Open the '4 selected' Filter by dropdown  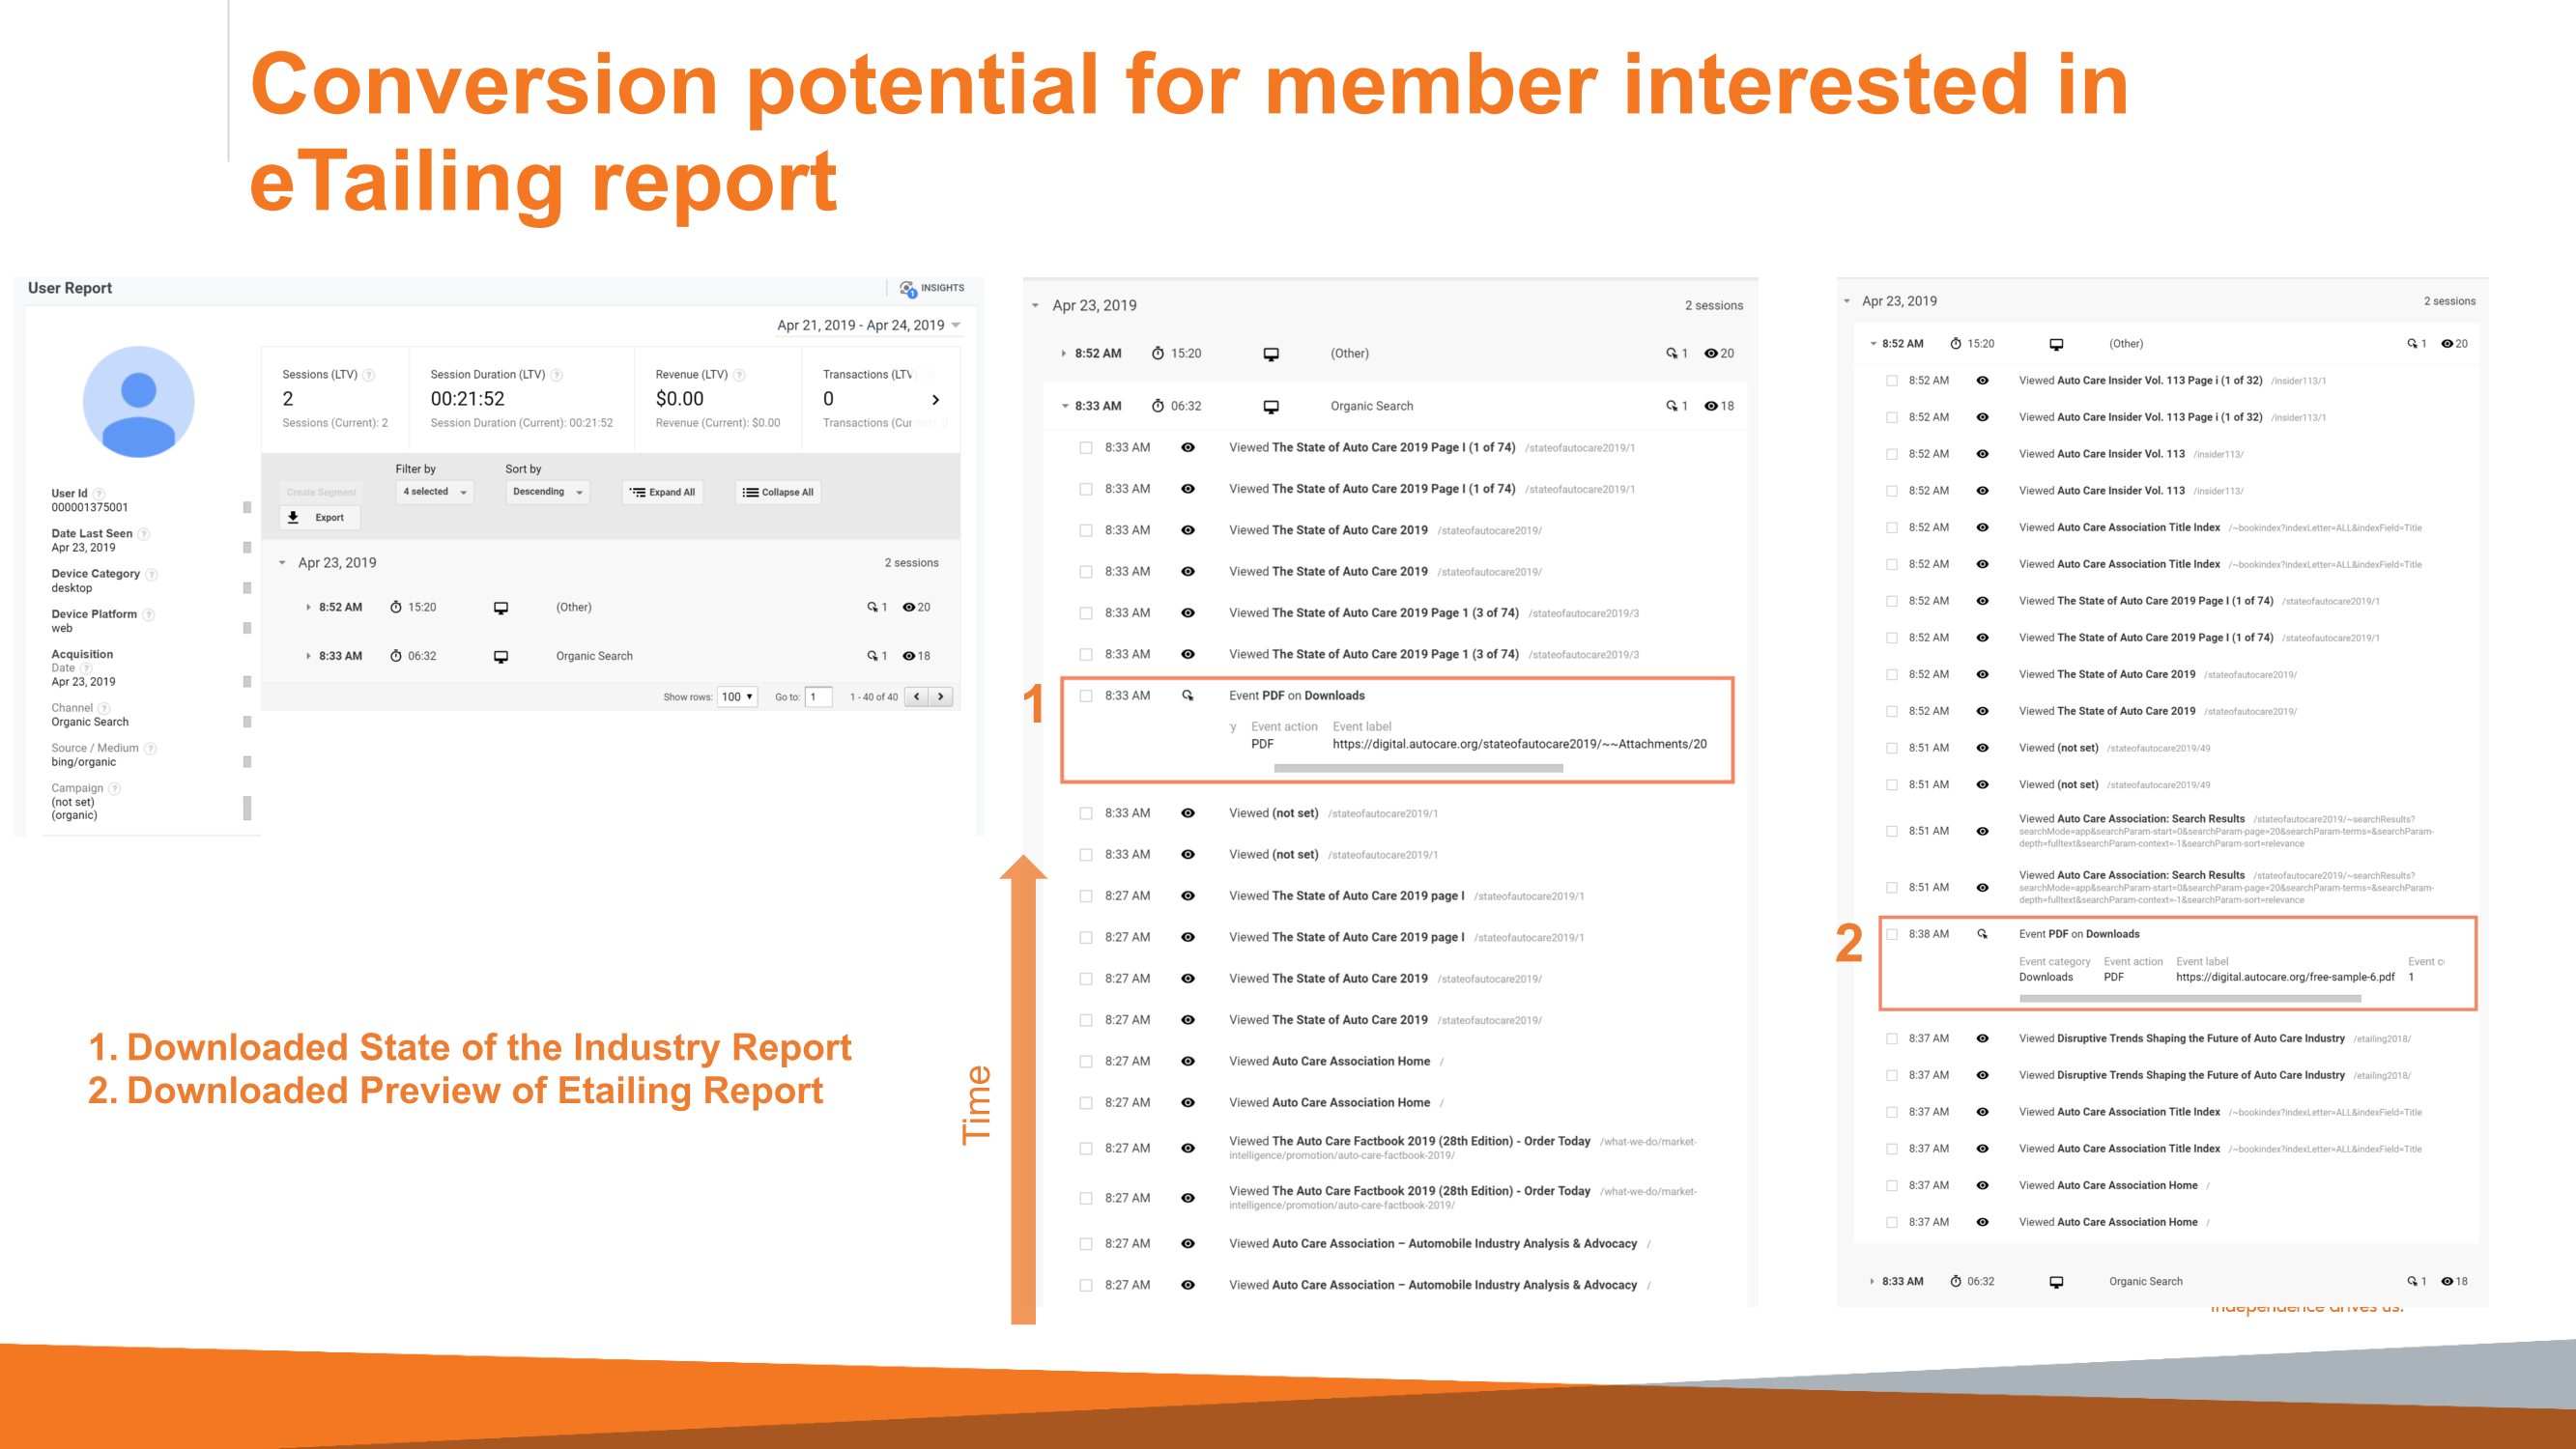[x=434, y=492]
